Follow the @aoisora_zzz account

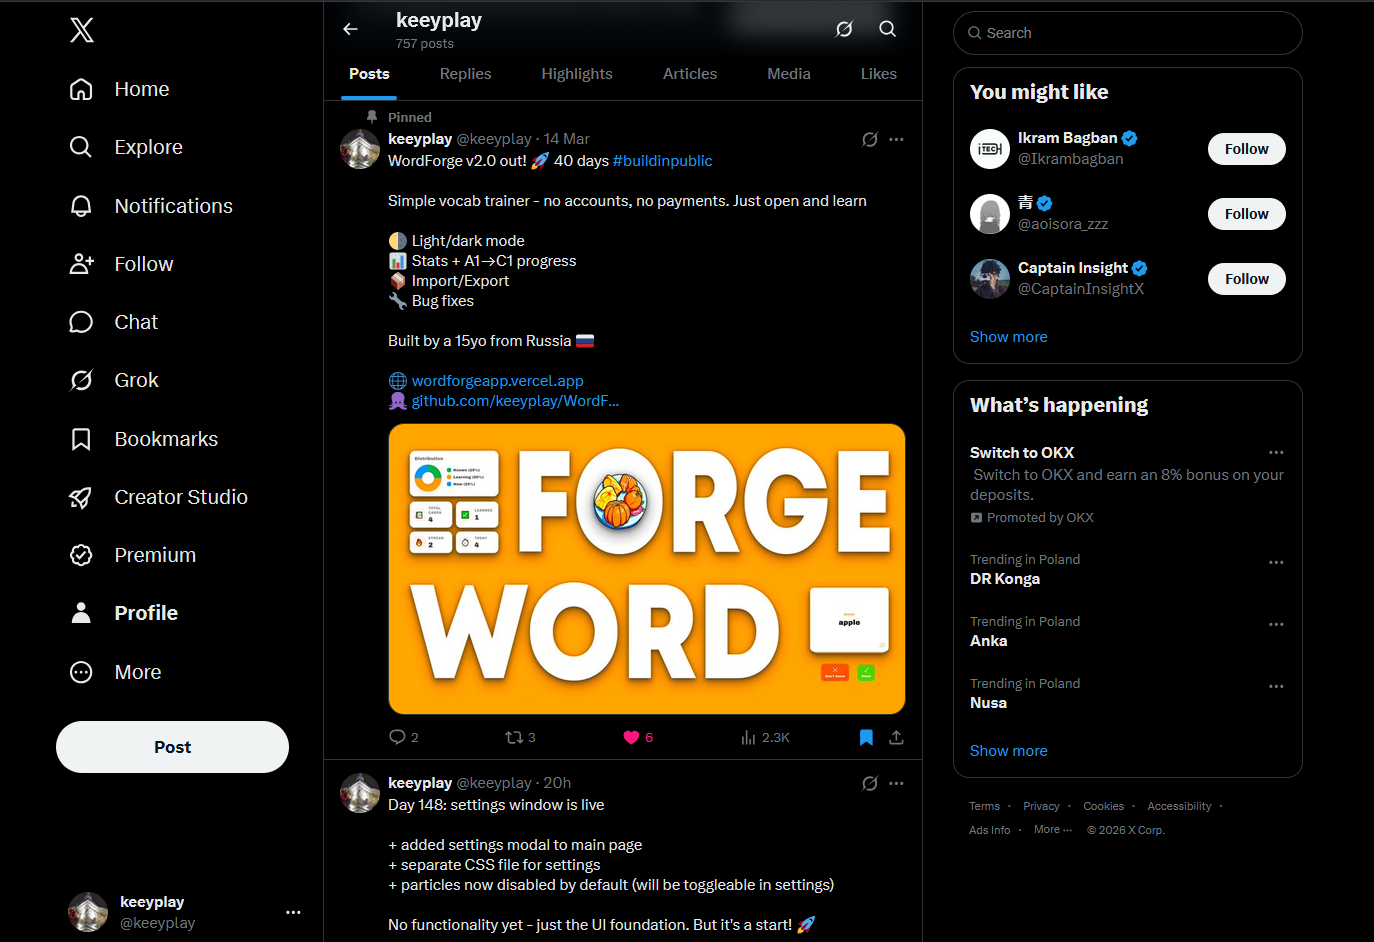(x=1247, y=214)
